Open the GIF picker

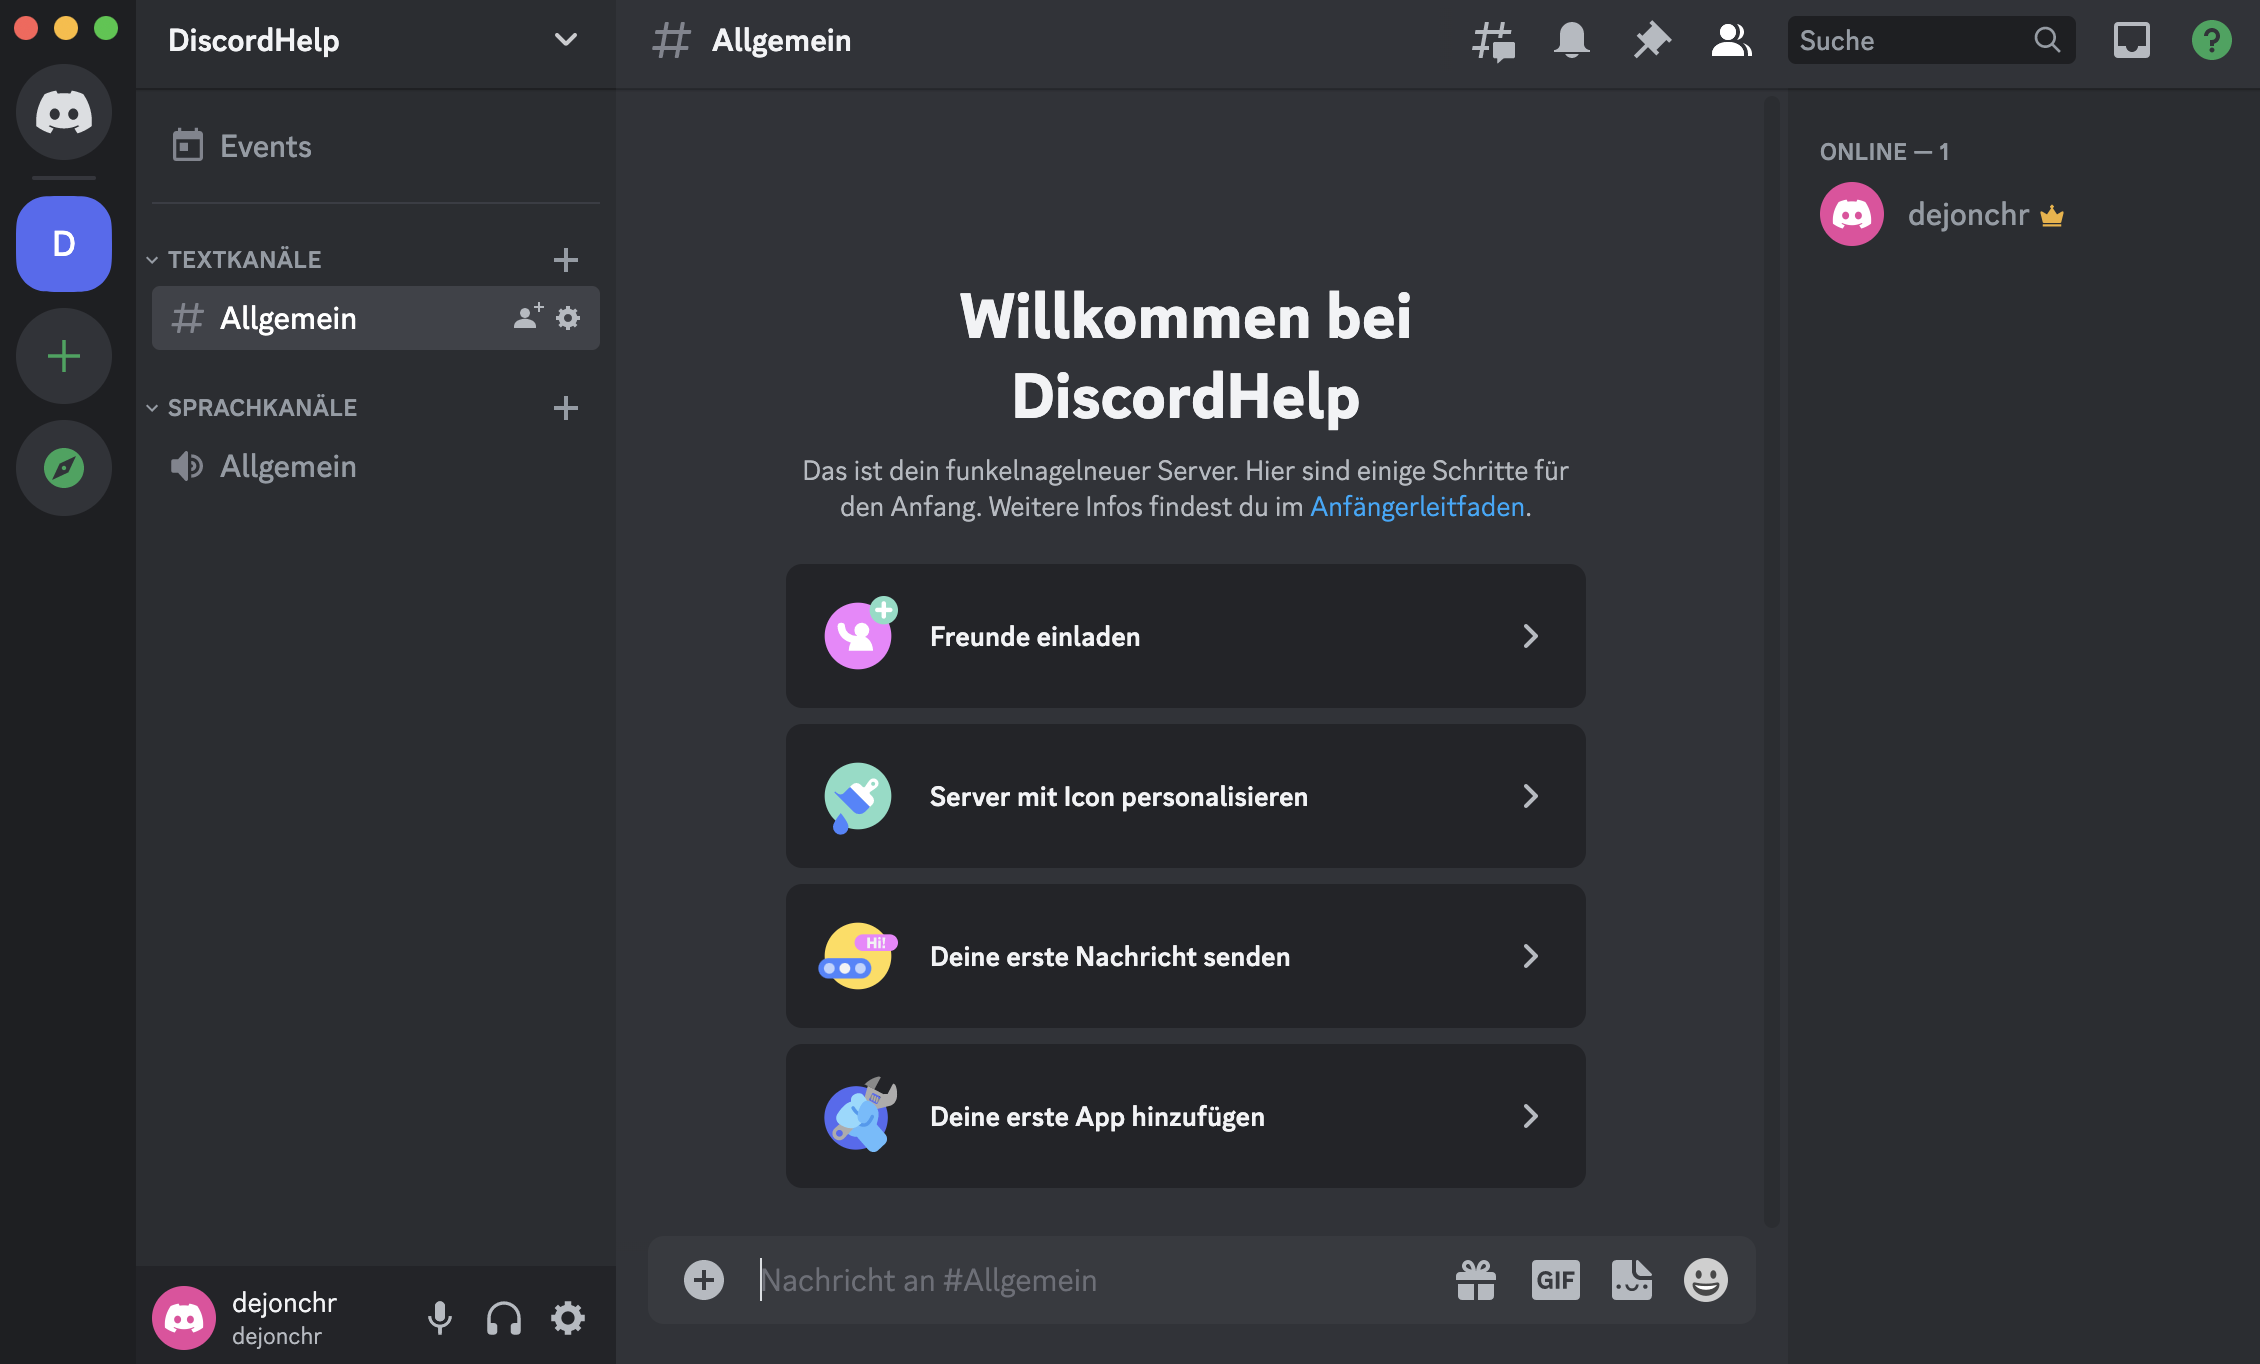[x=1555, y=1280]
